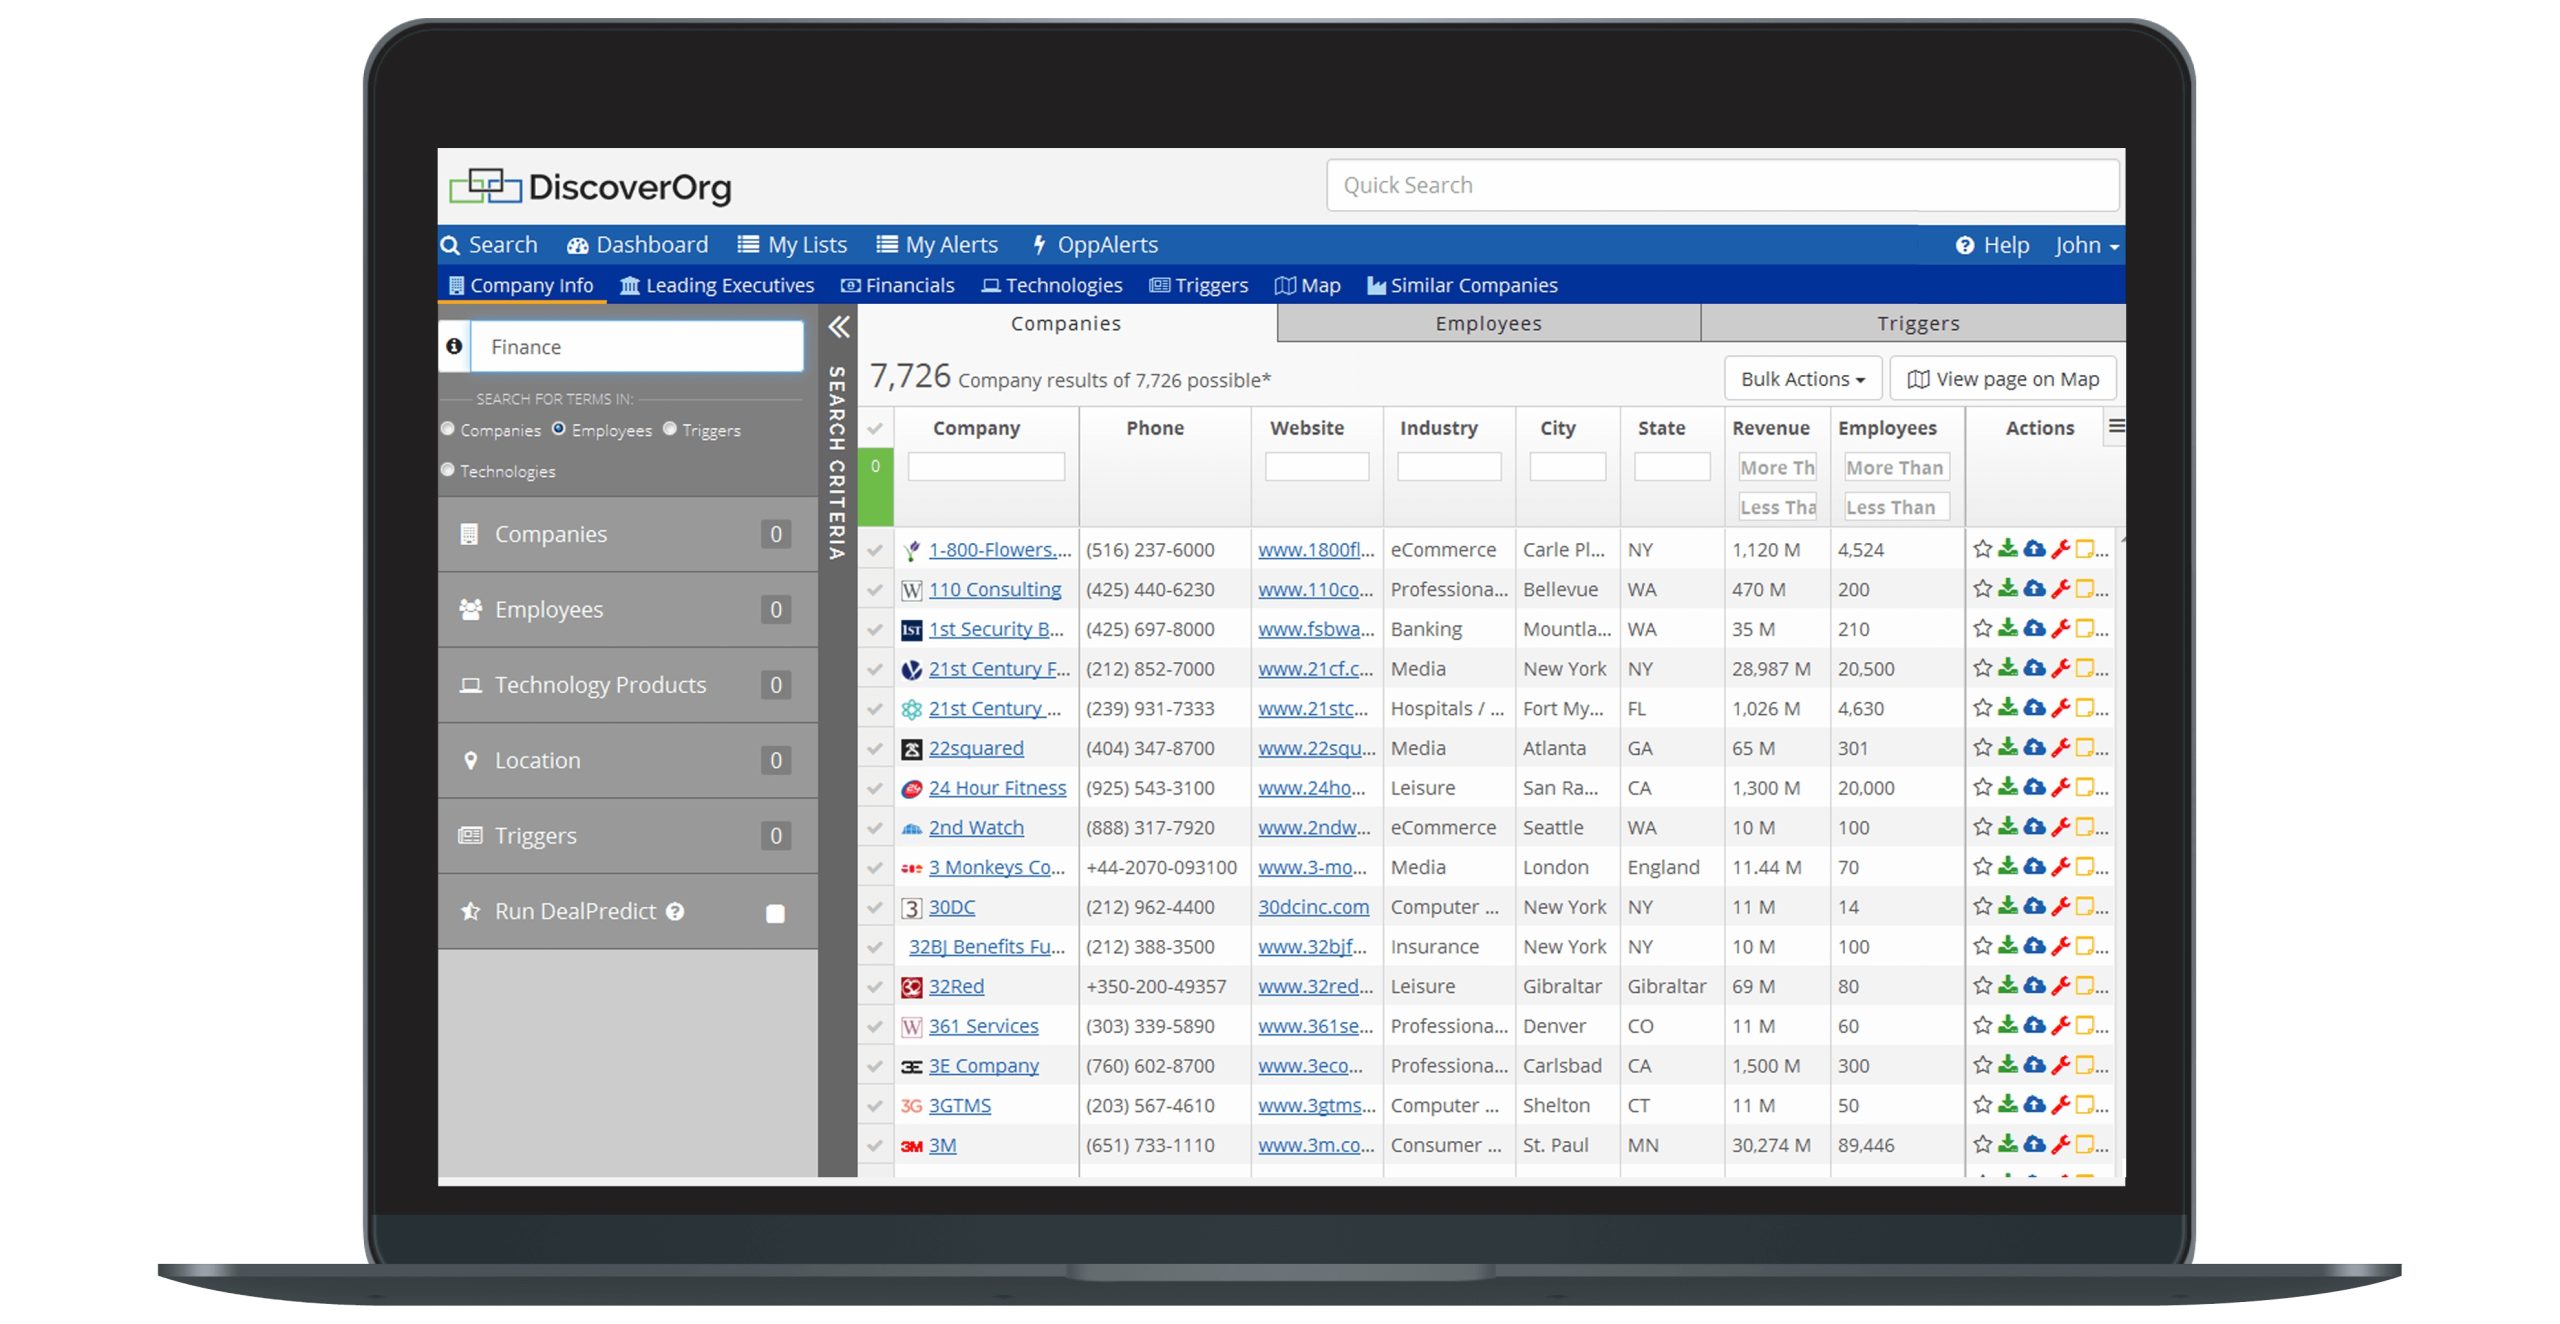Click the Employees Less Than filter

pyautogui.click(x=1896, y=507)
